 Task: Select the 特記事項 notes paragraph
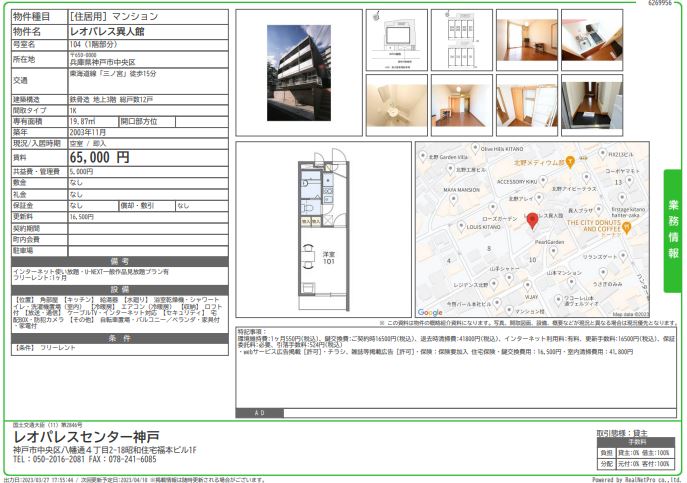point(456,342)
